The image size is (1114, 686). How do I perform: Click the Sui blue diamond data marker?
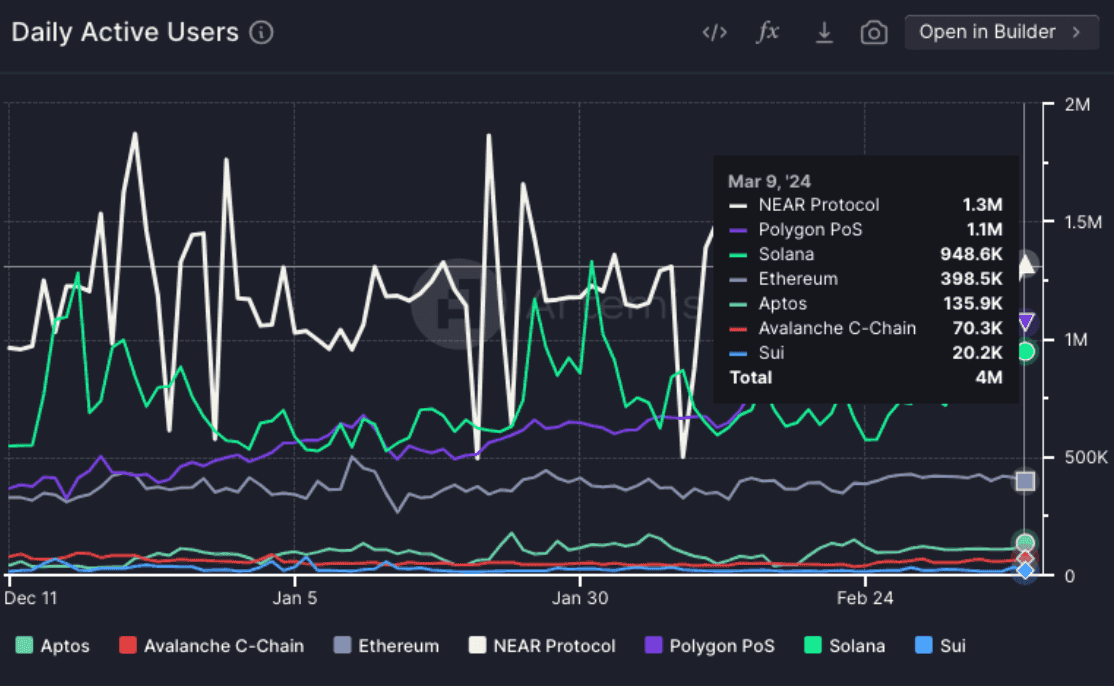tap(1025, 570)
